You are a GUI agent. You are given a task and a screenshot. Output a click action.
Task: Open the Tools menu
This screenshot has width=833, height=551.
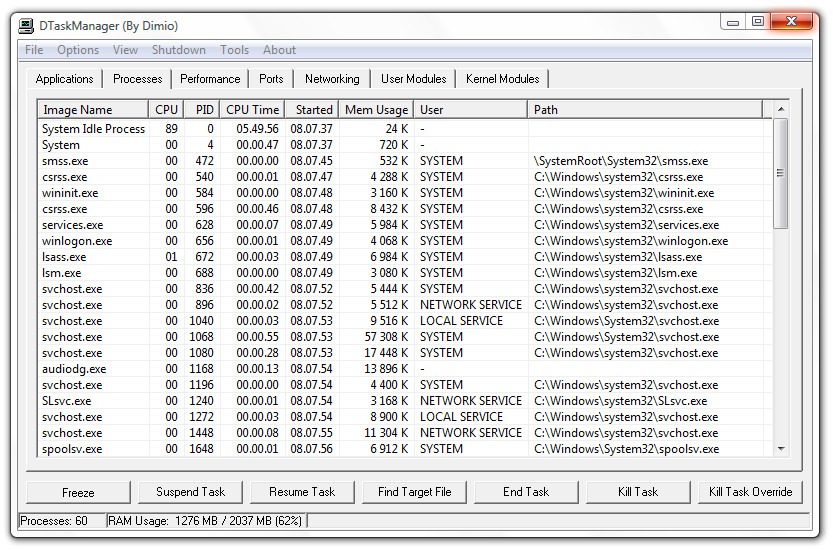(234, 50)
